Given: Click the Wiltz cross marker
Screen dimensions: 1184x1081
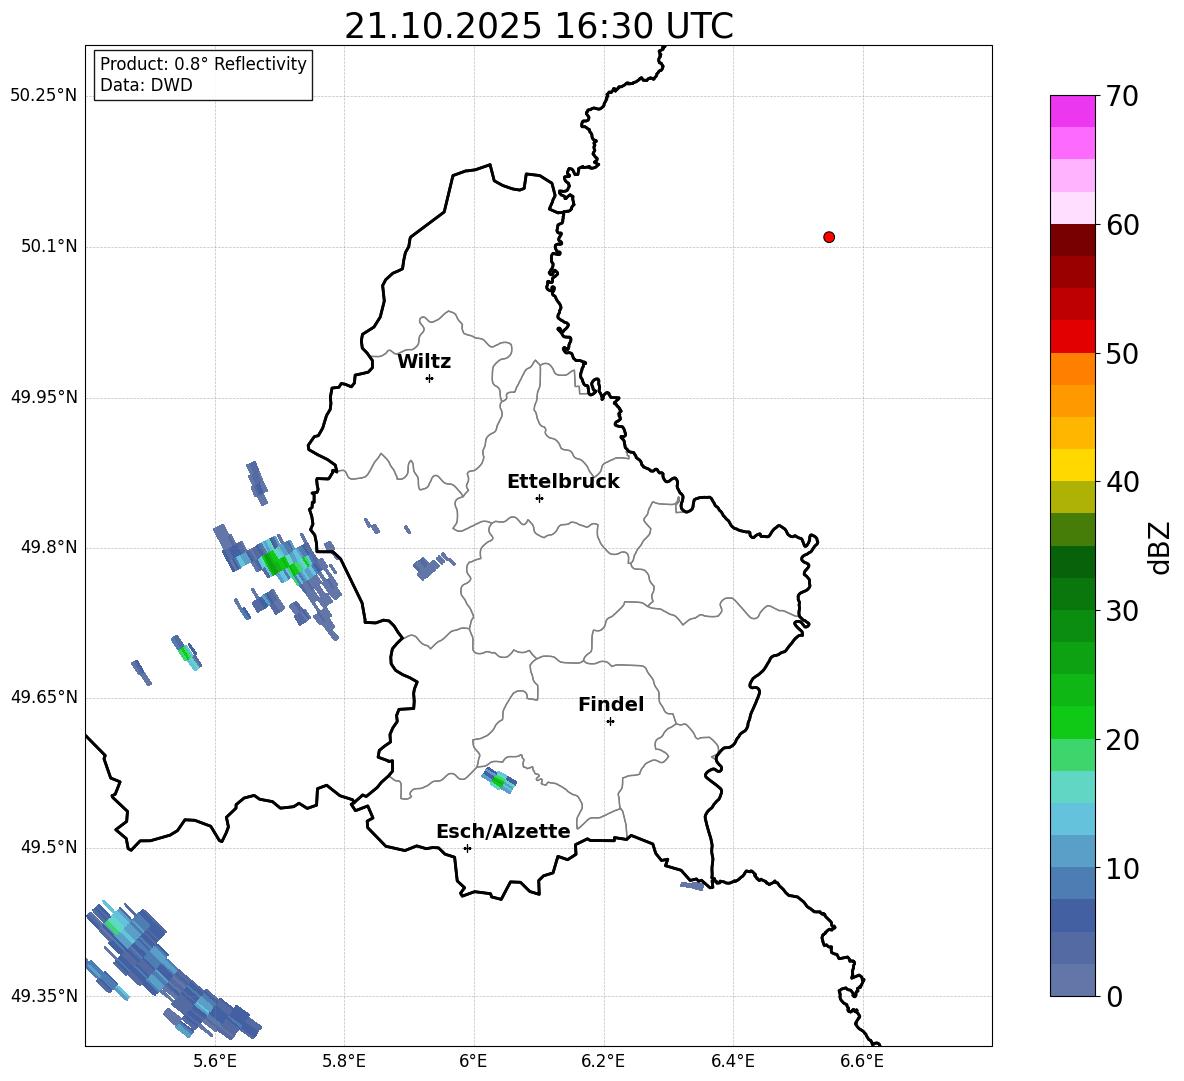Looking at the screenshot, I should pyautogui.click(x=429, y=378).
